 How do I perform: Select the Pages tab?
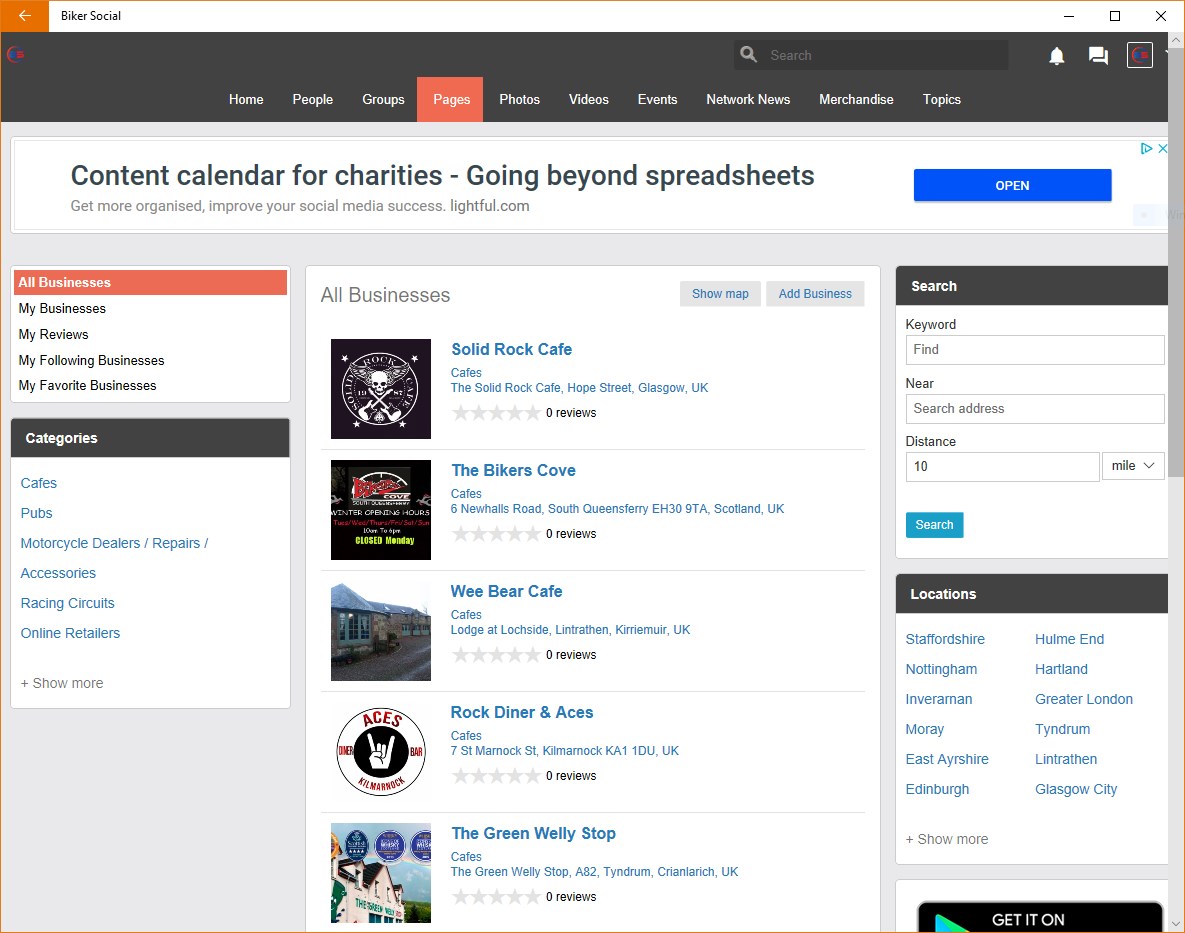point(451,99)
